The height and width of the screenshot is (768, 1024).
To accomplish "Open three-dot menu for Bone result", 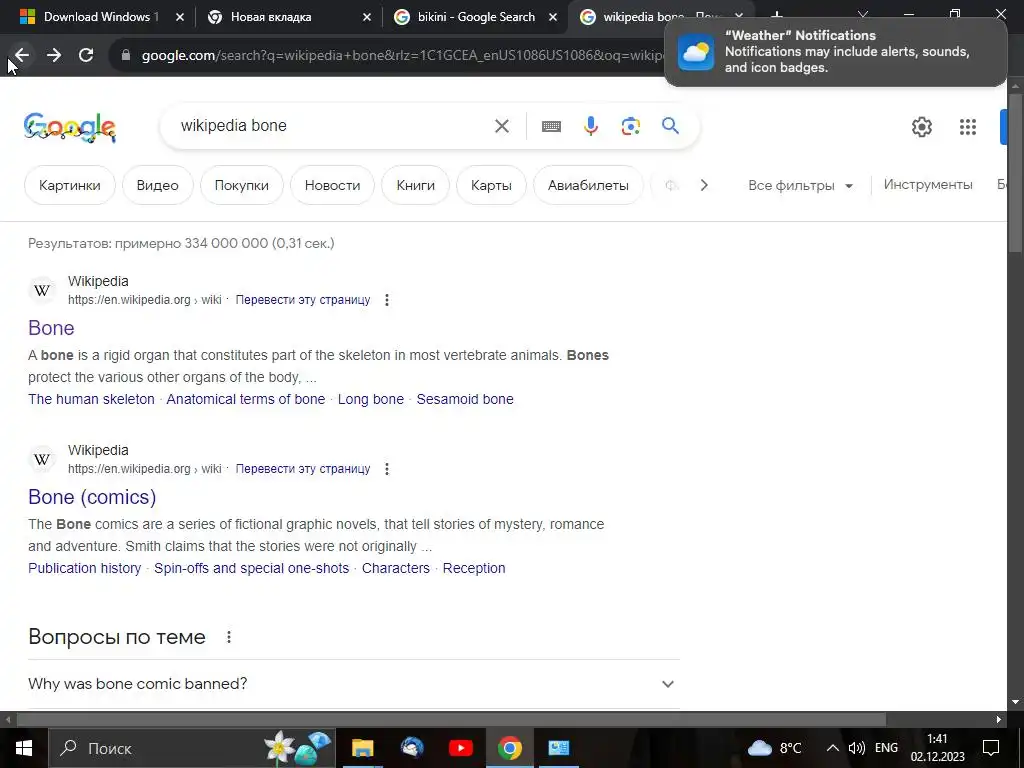I will (387, 300).
